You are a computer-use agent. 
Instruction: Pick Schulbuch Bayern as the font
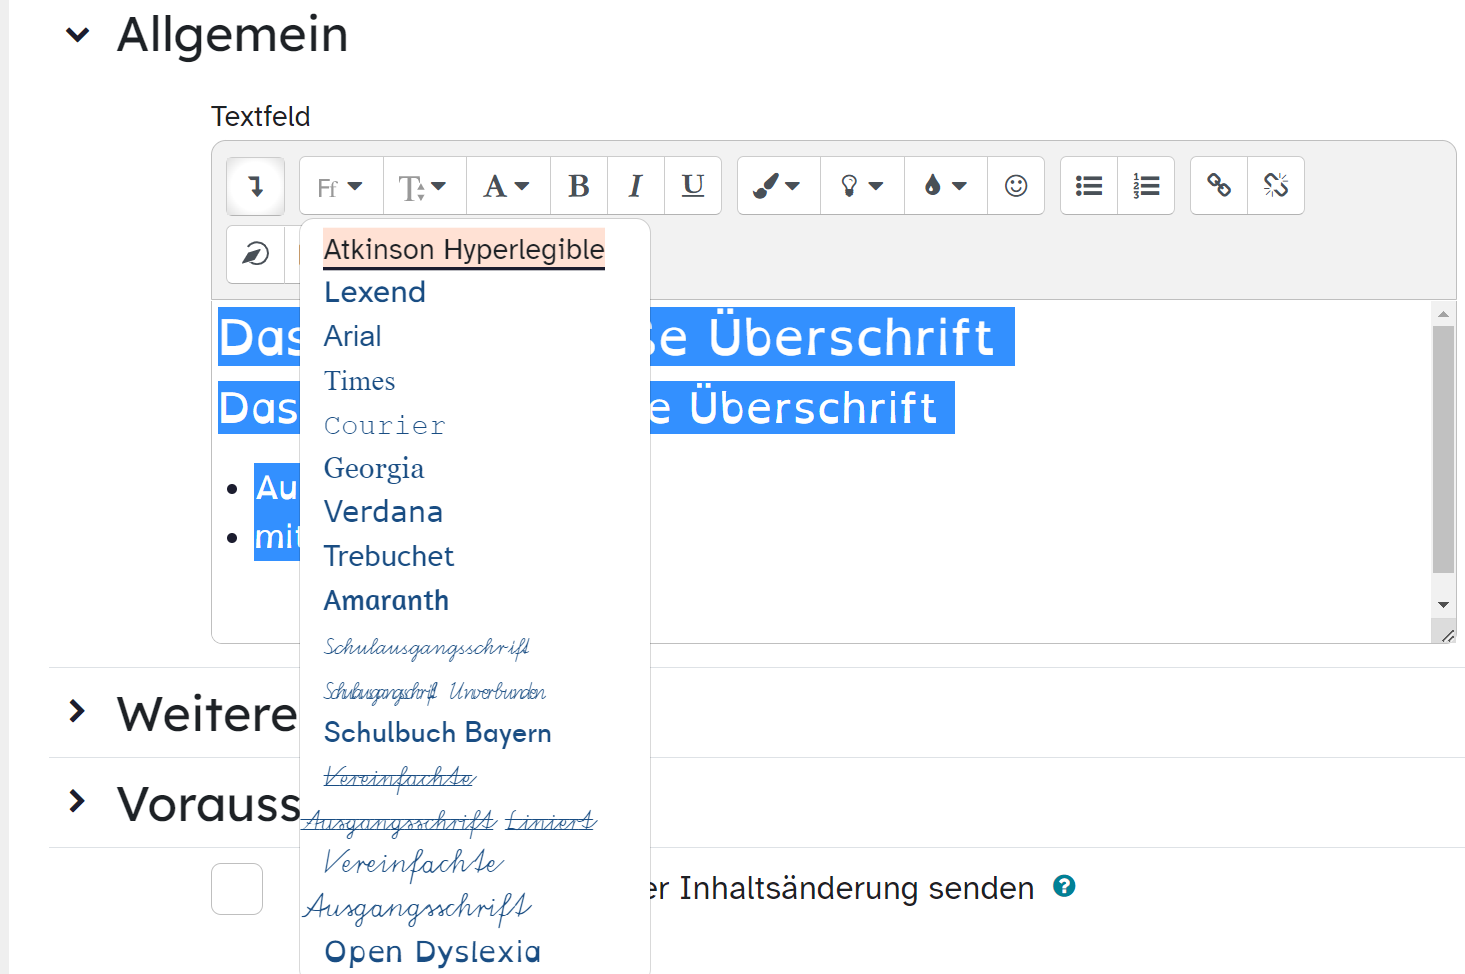437,733
